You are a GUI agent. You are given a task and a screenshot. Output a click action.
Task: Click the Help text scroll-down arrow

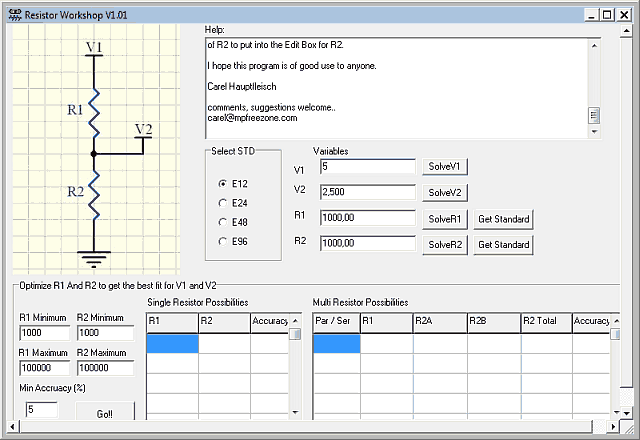594,131
